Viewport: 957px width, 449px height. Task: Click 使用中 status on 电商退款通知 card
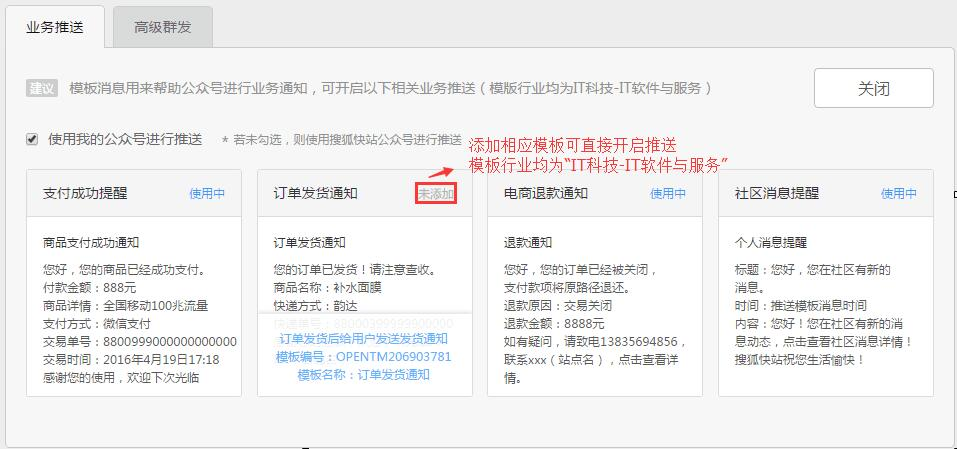pos(668,193)
